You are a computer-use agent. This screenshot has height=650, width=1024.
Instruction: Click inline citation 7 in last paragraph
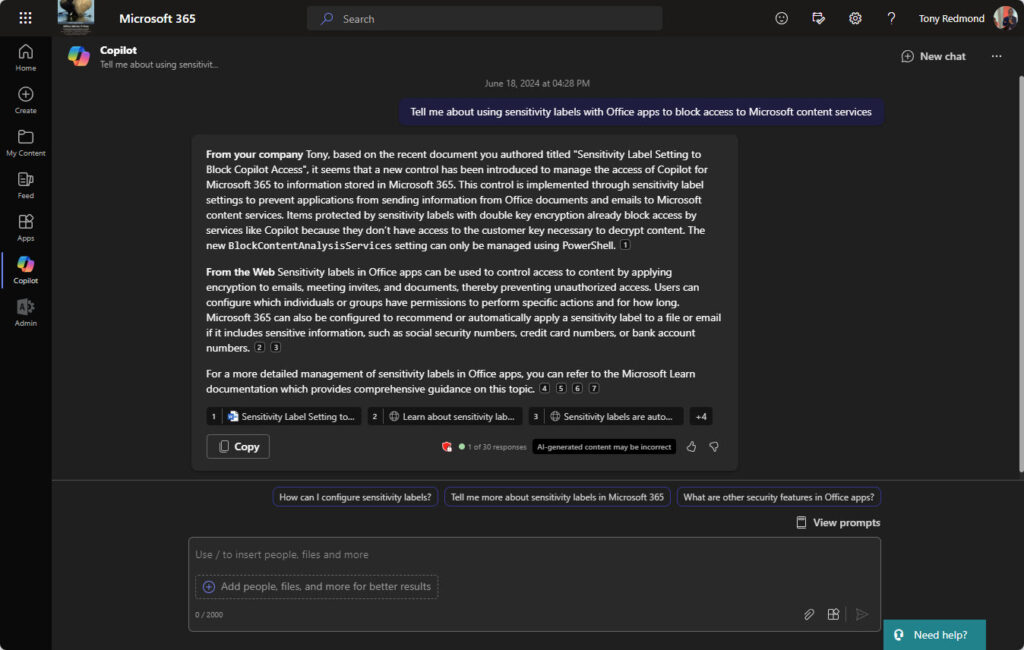coord(594,389)
